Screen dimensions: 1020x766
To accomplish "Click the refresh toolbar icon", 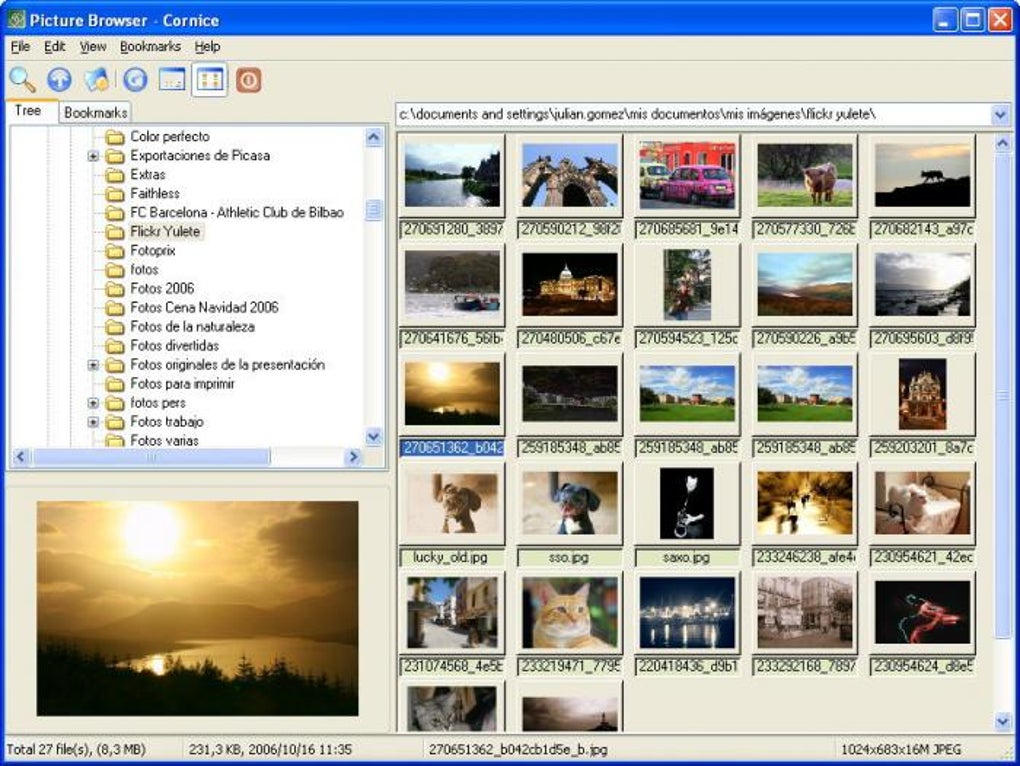I will coord(135,80).
